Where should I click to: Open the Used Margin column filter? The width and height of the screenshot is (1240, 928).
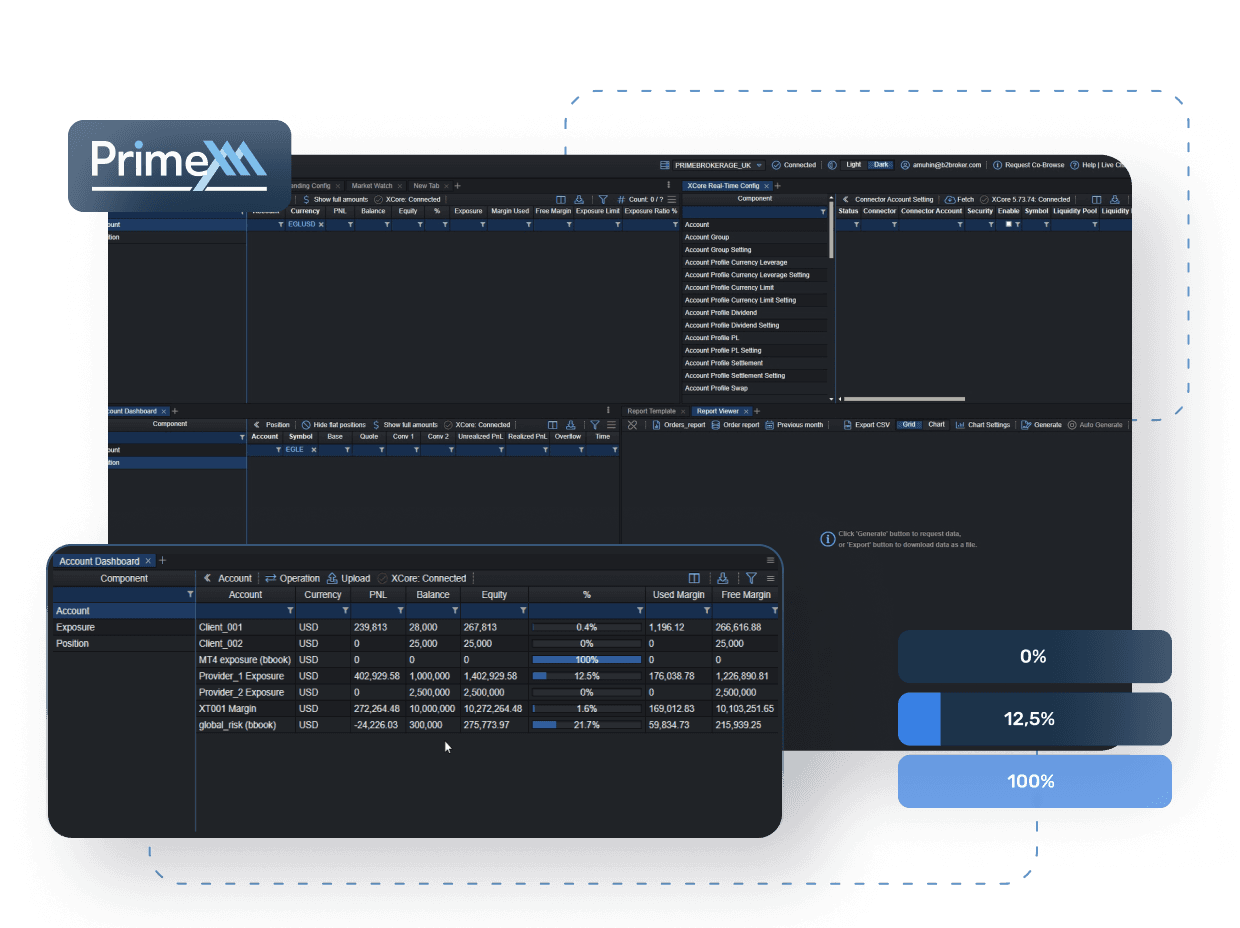(x=706, y=610)
